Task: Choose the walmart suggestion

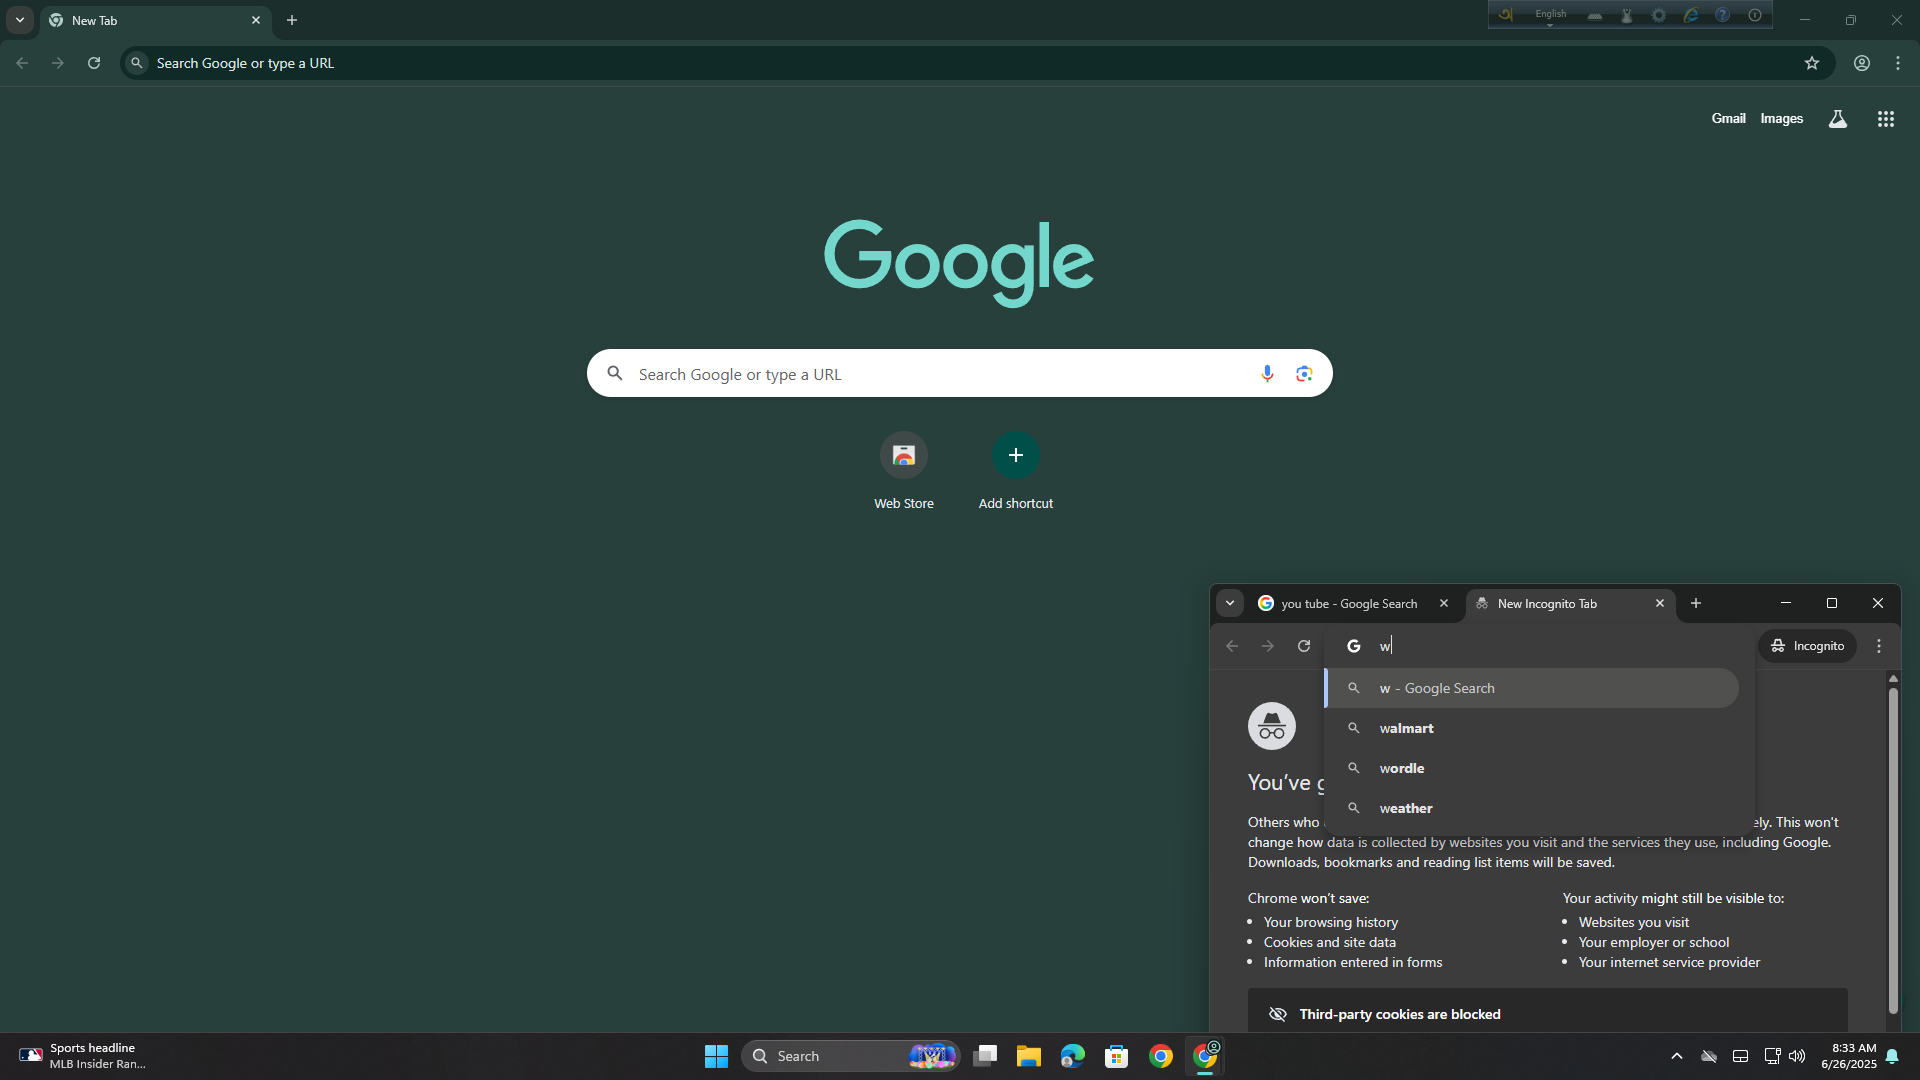Action: [x=1532, y=728]
